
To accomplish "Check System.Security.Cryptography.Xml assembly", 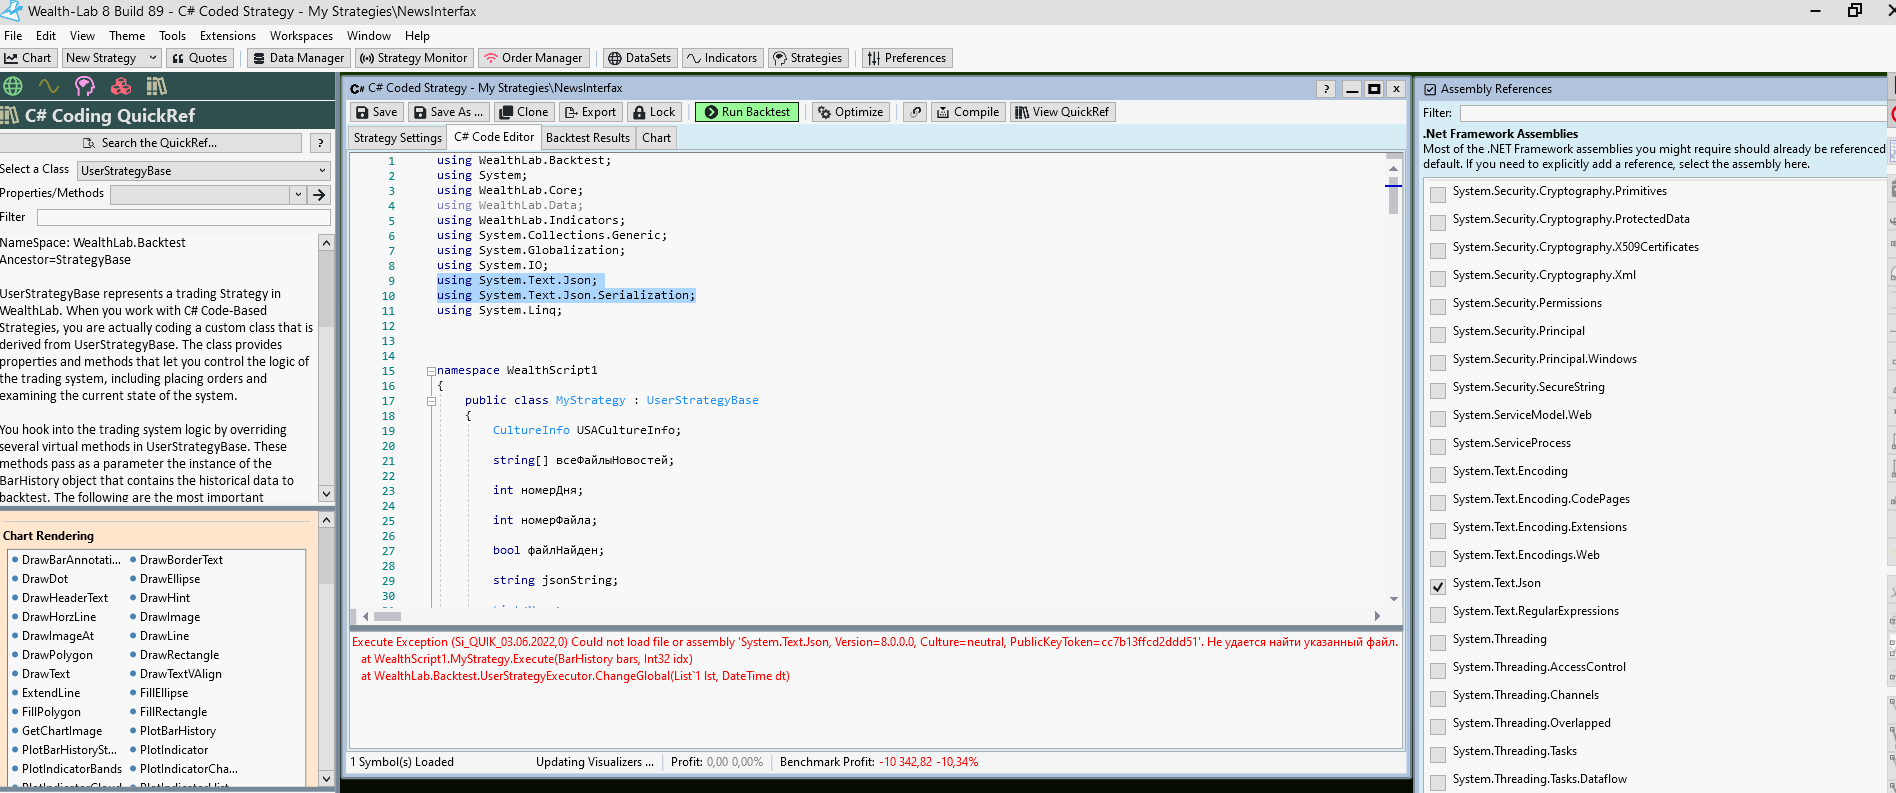I will click(1438, 278).
